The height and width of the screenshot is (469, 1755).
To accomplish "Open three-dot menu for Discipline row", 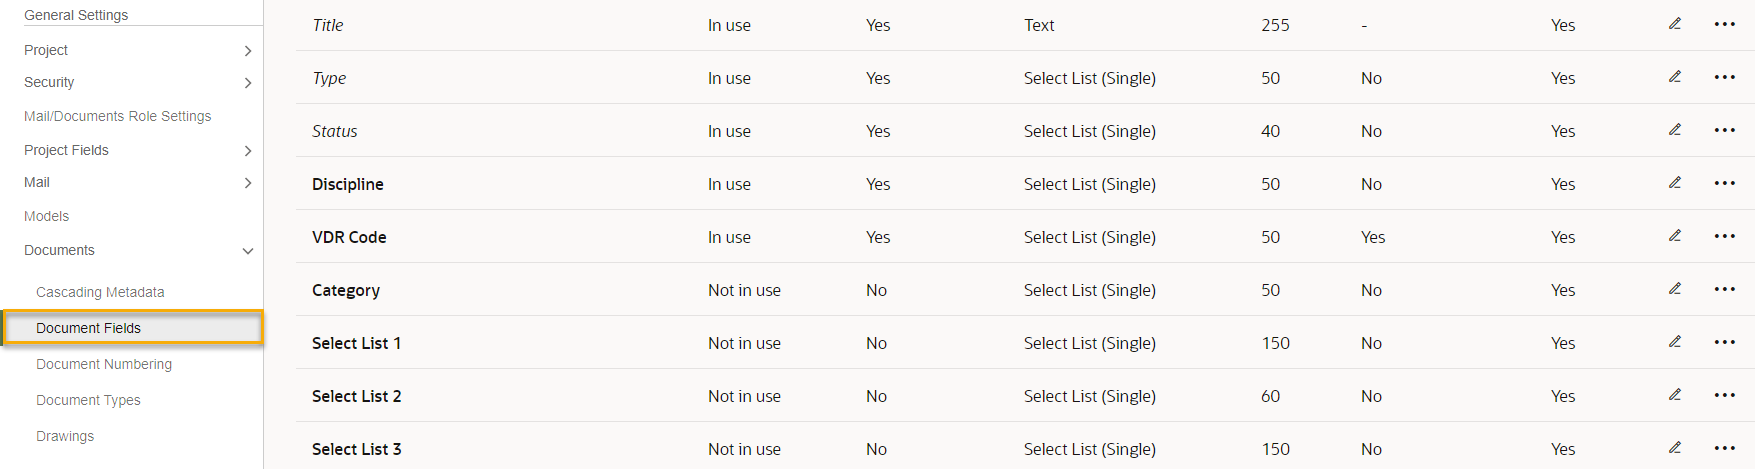I will [1725, 183].
